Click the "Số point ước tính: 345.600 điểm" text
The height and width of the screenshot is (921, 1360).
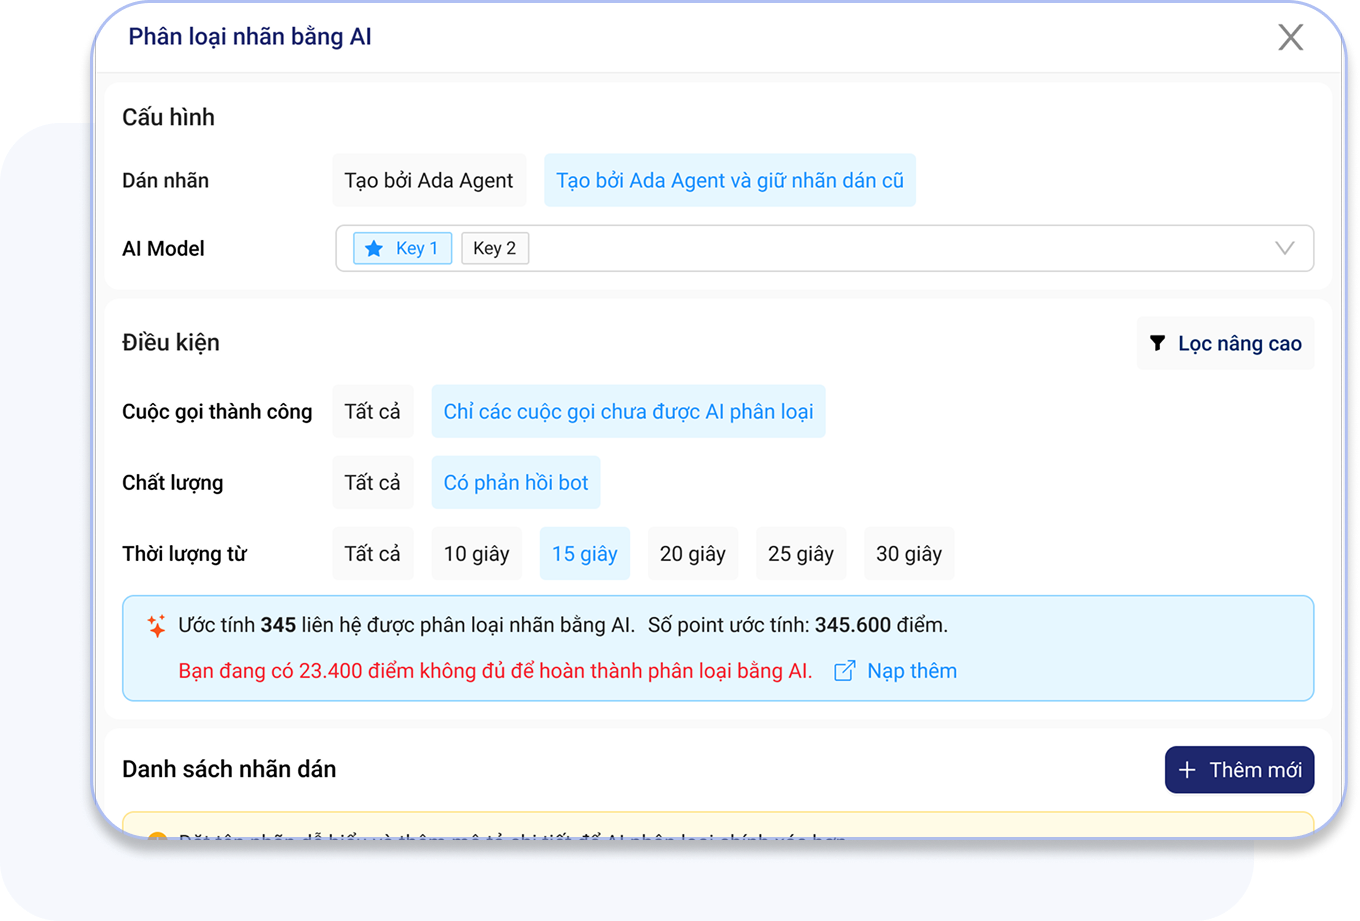tap(798, 625)
